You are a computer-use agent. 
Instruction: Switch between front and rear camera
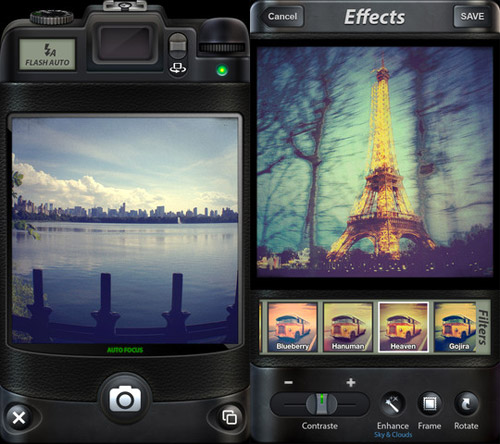(x=178, y=68)
